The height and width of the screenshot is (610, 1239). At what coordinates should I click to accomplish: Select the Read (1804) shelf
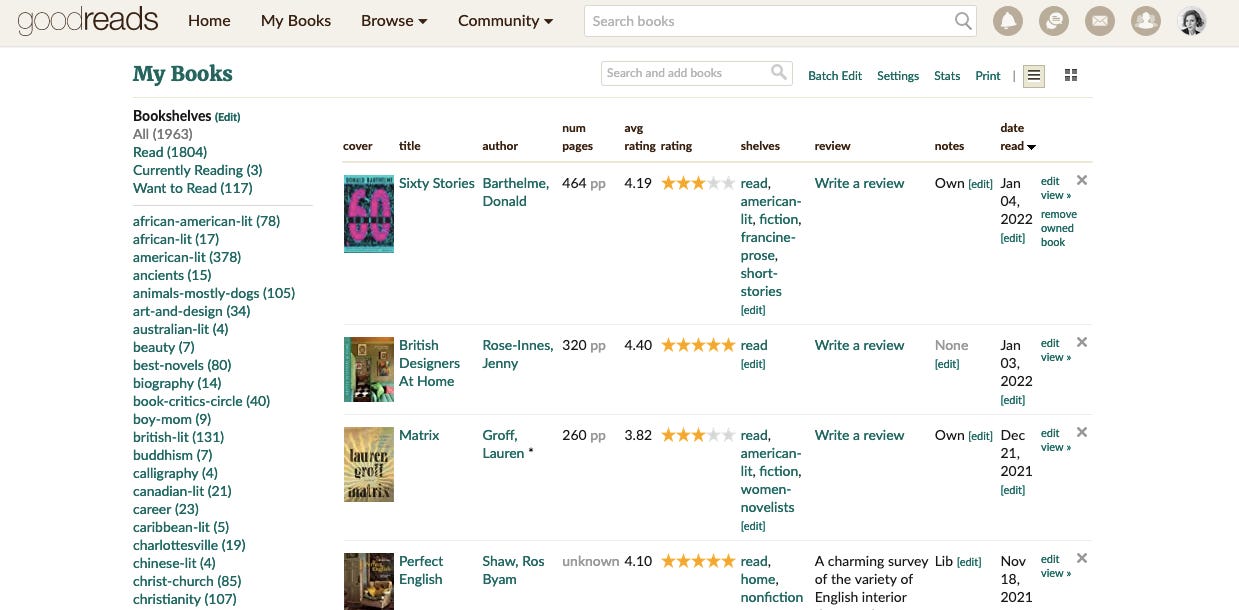click(x=170, y=152)
